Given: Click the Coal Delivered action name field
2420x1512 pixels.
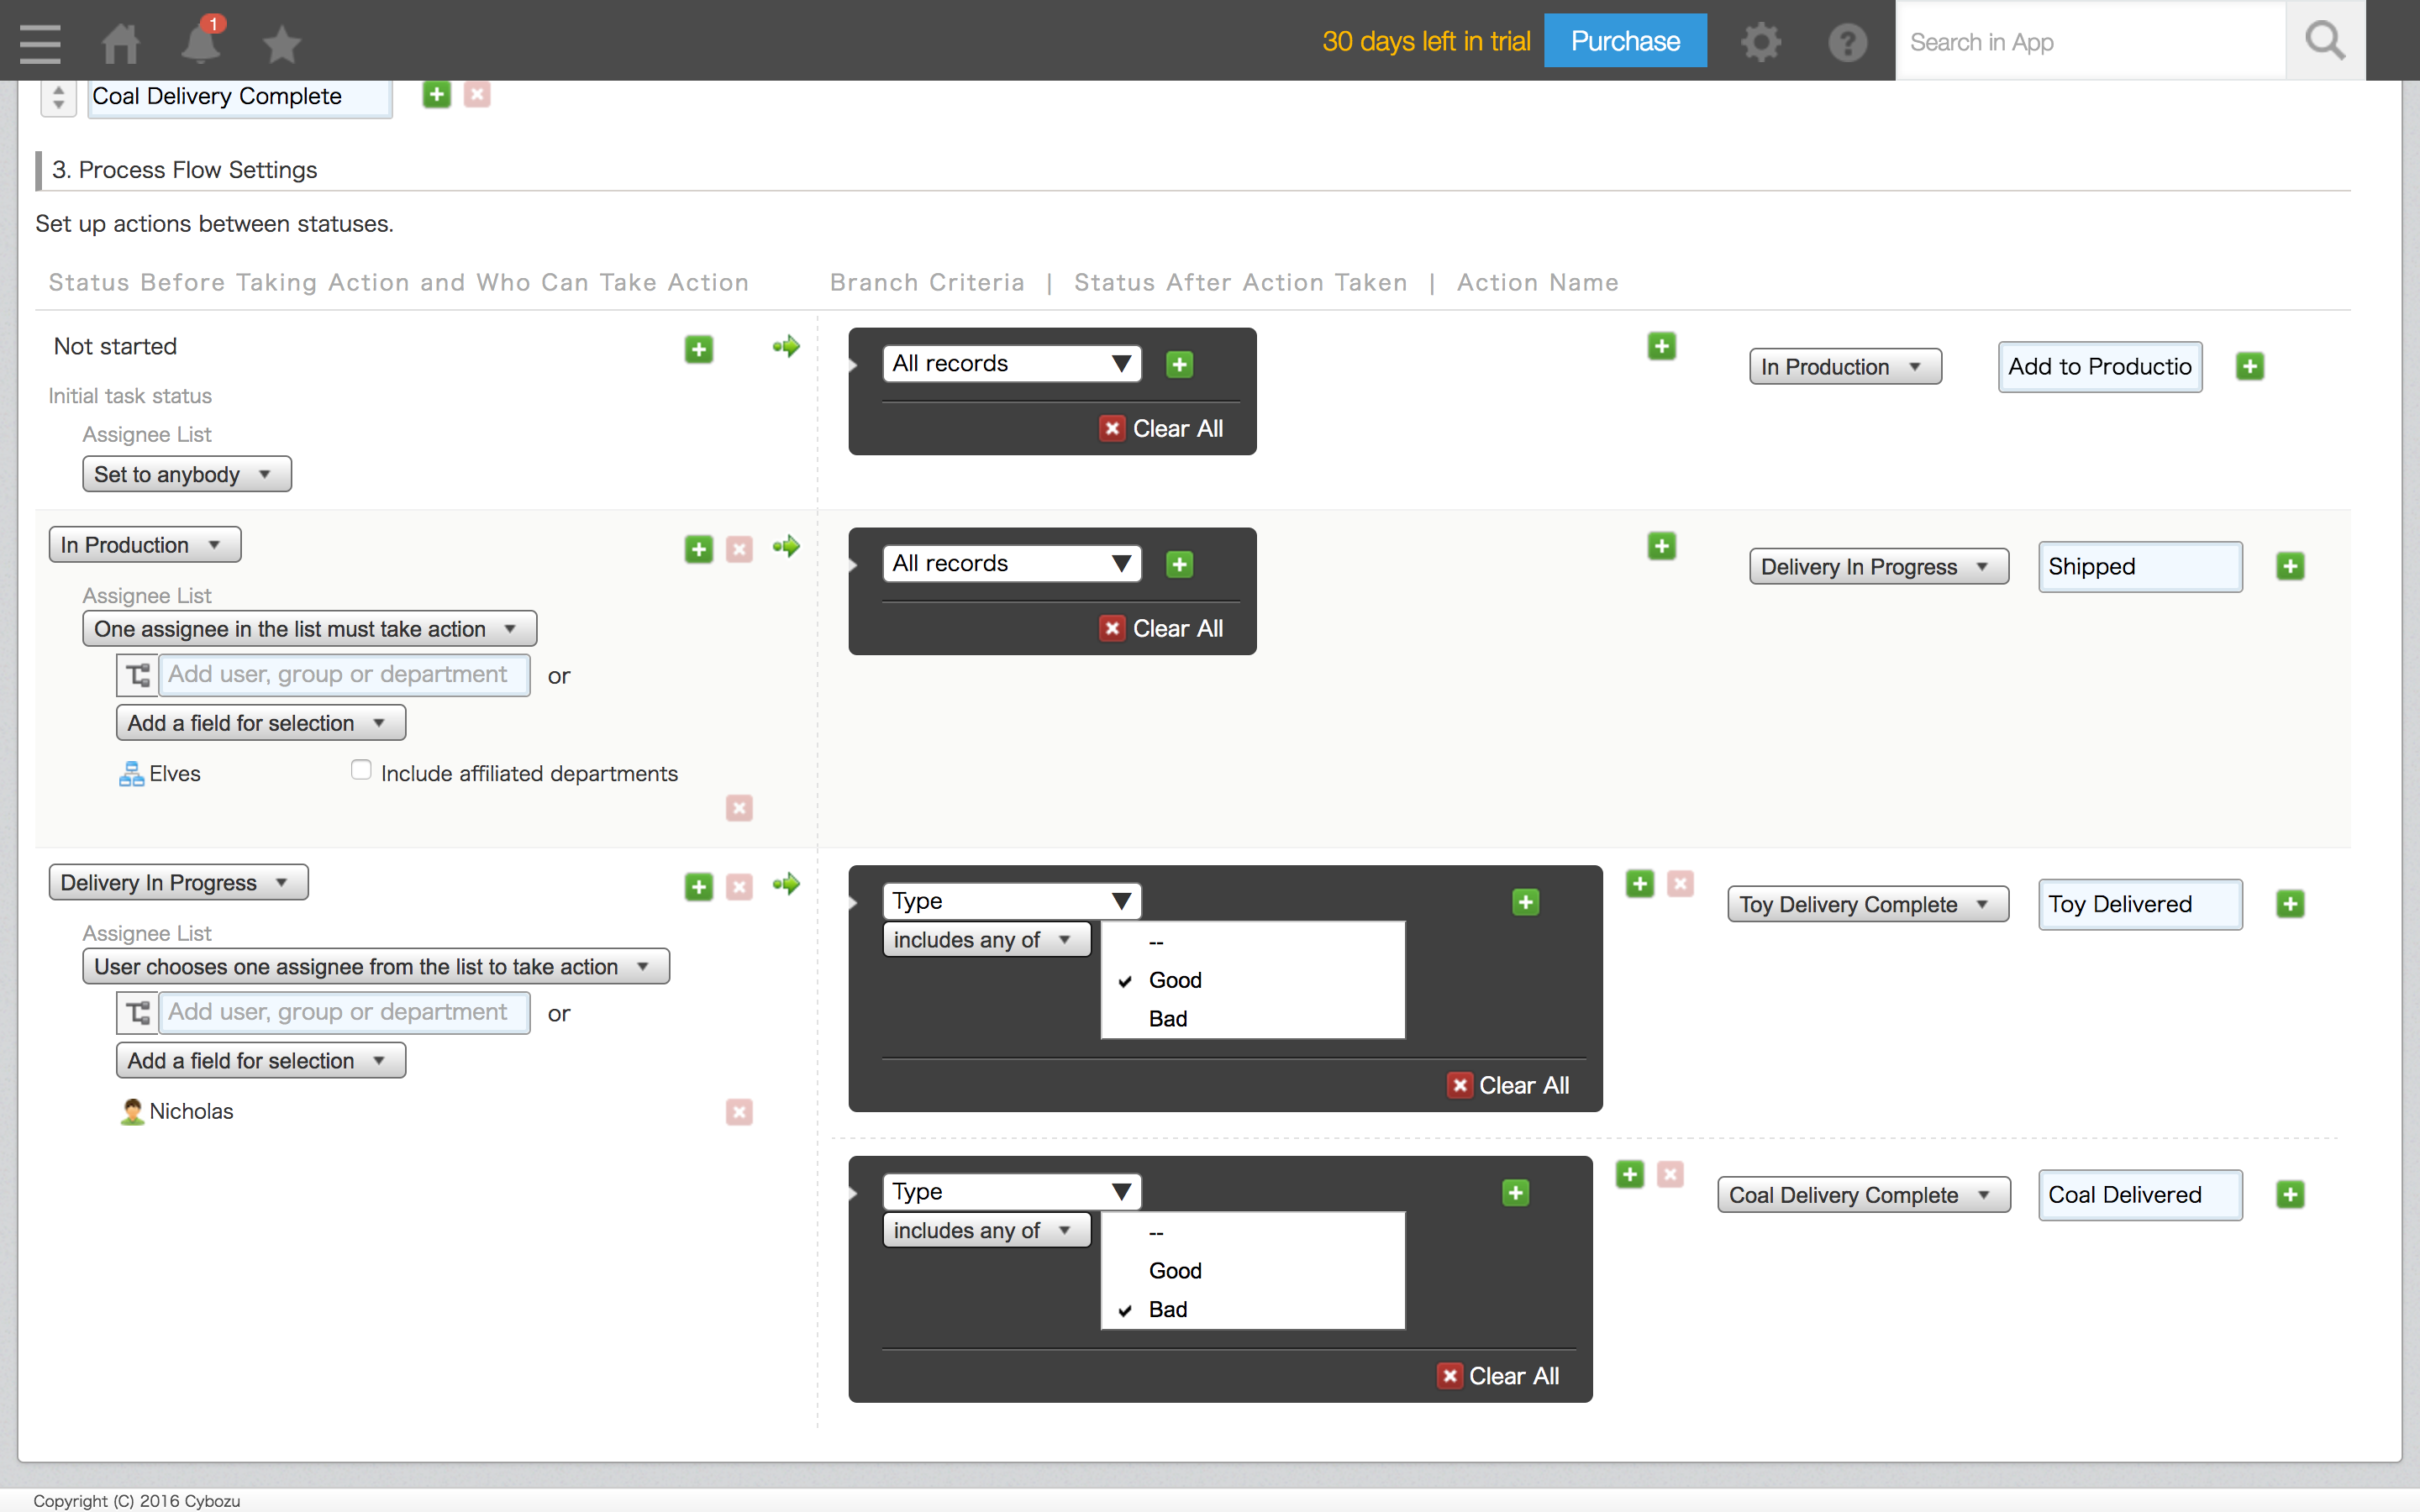Looking at the screenshot, I should pos(2140,1194).
